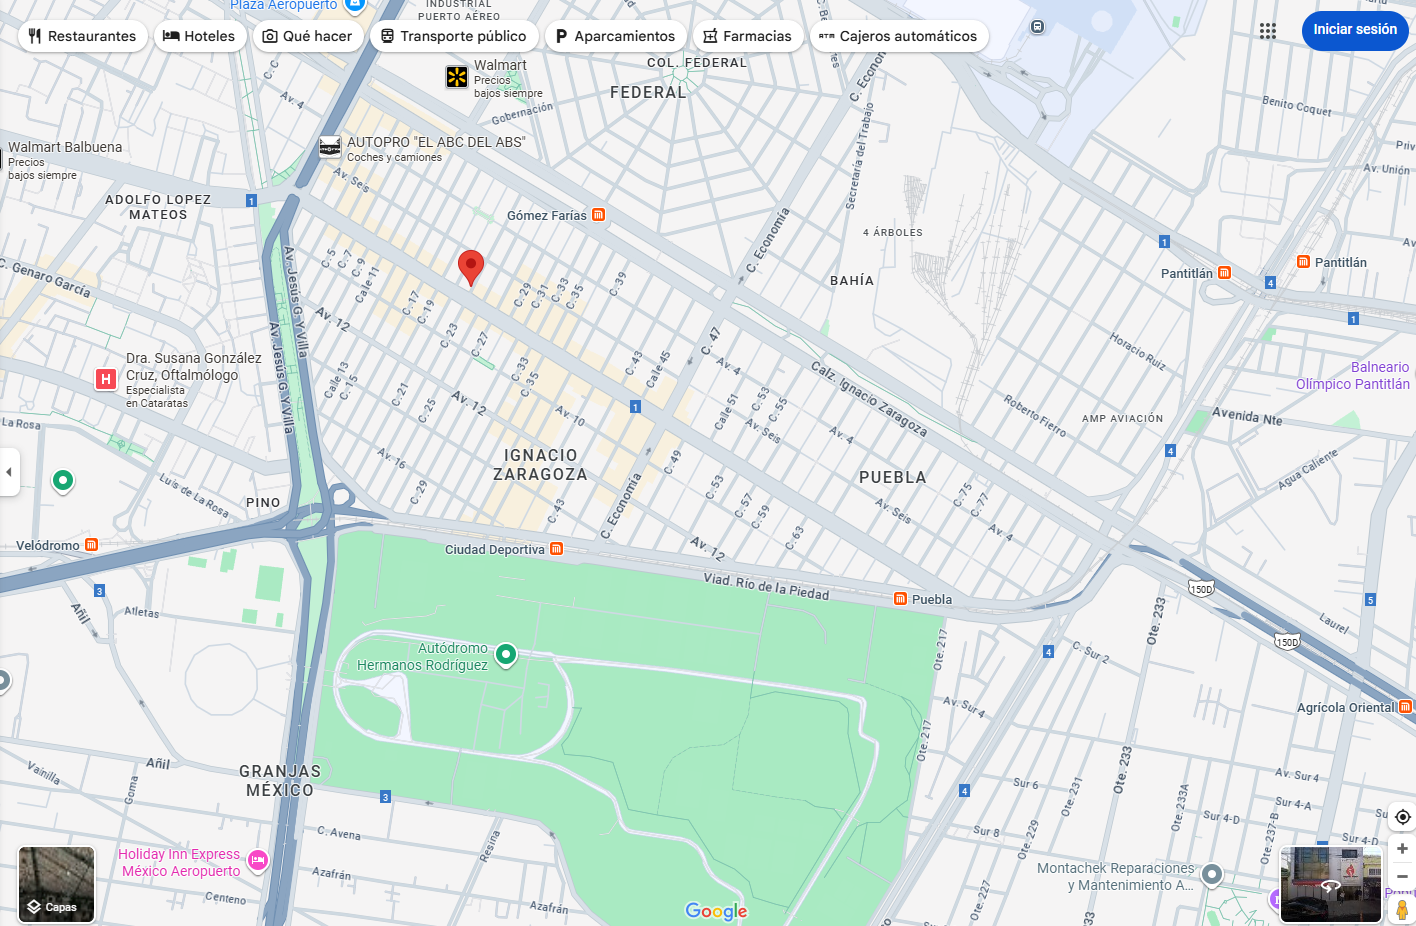
Task: Click the Montachek Reparaciones map marker
Action: click(x=1212, y=875)
